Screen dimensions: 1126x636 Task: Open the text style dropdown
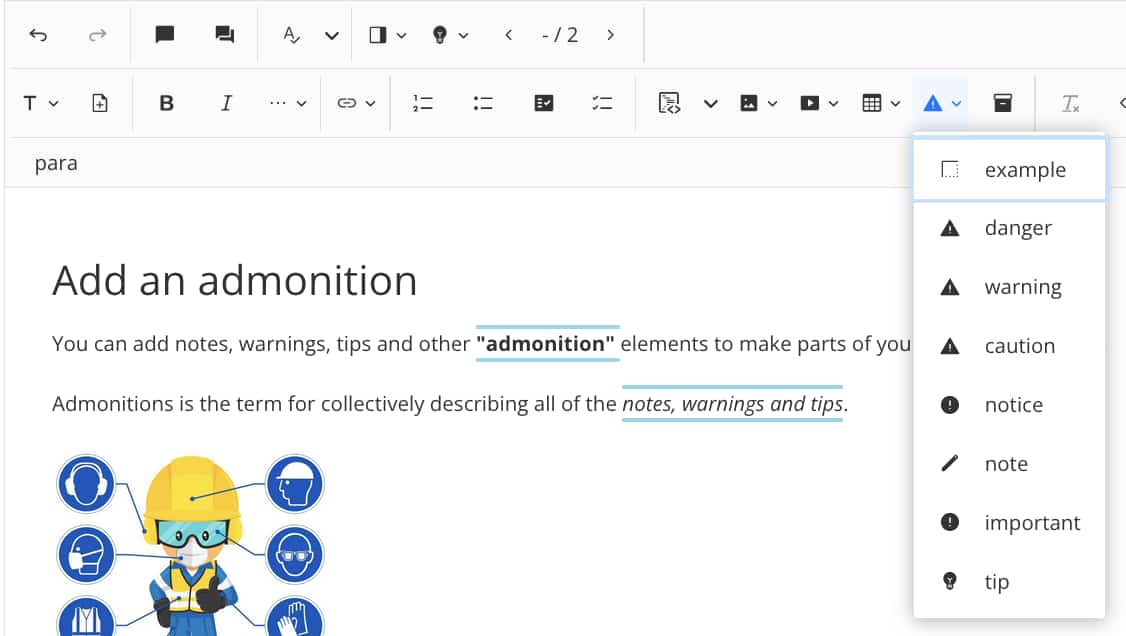click(40, 102)
